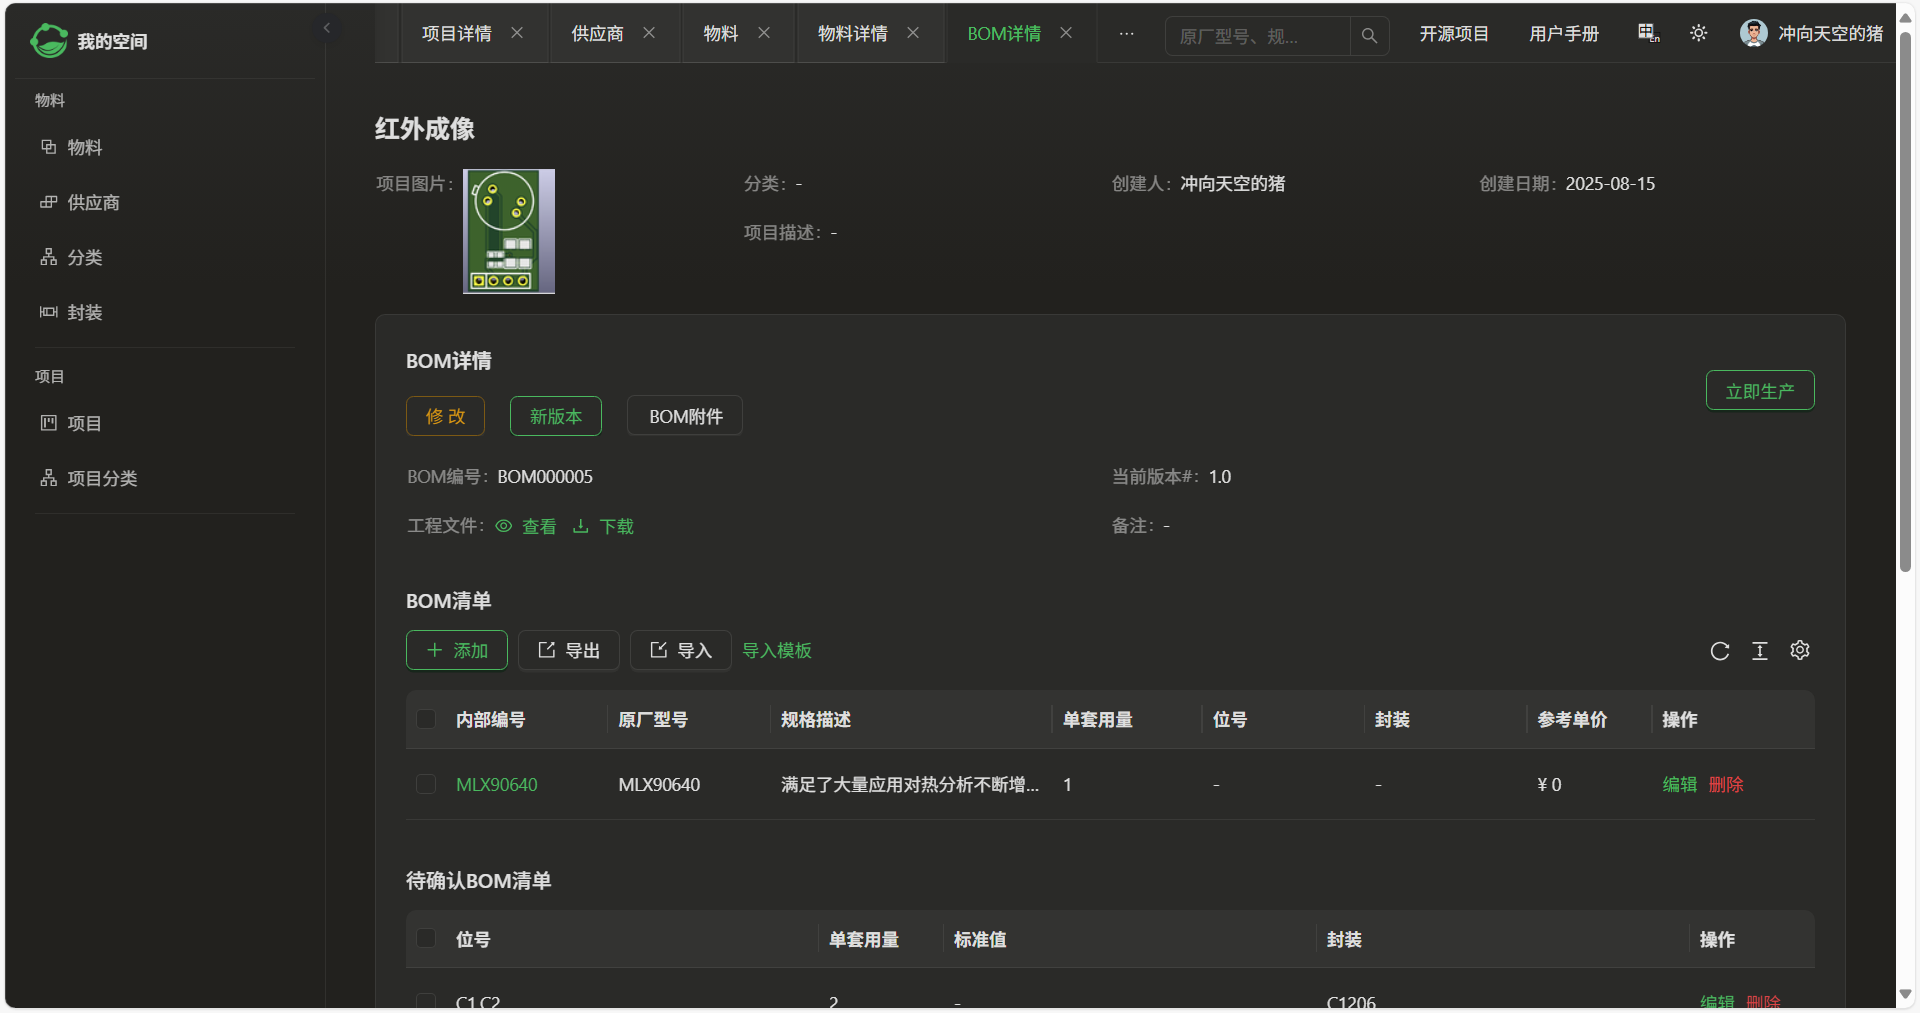This screenshot has width=1920, height=1013.
Task: Select the MLX90640 row checkbox
Action: (x=426, y=785)
